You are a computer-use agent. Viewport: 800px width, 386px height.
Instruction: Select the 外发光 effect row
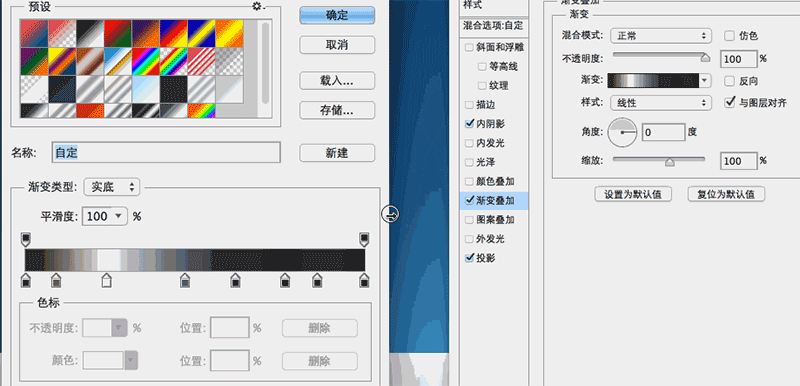click(x=494, y=239)
